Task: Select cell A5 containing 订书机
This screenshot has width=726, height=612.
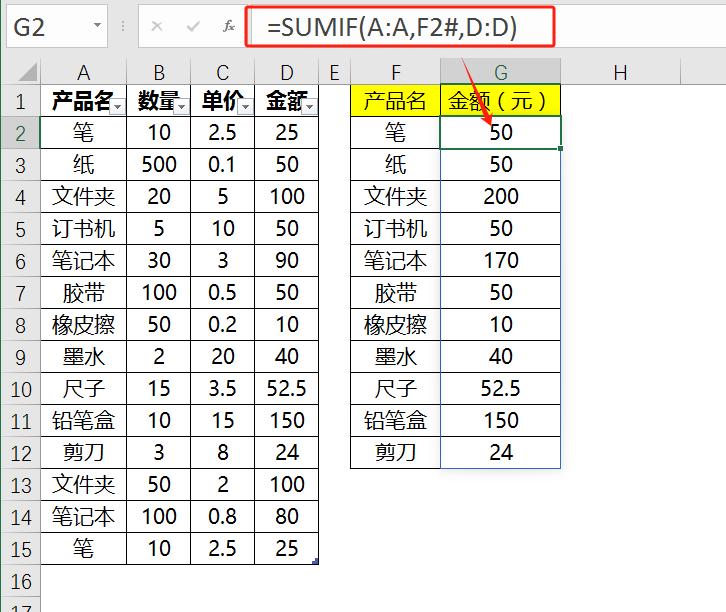Action: tap(83, 229)
